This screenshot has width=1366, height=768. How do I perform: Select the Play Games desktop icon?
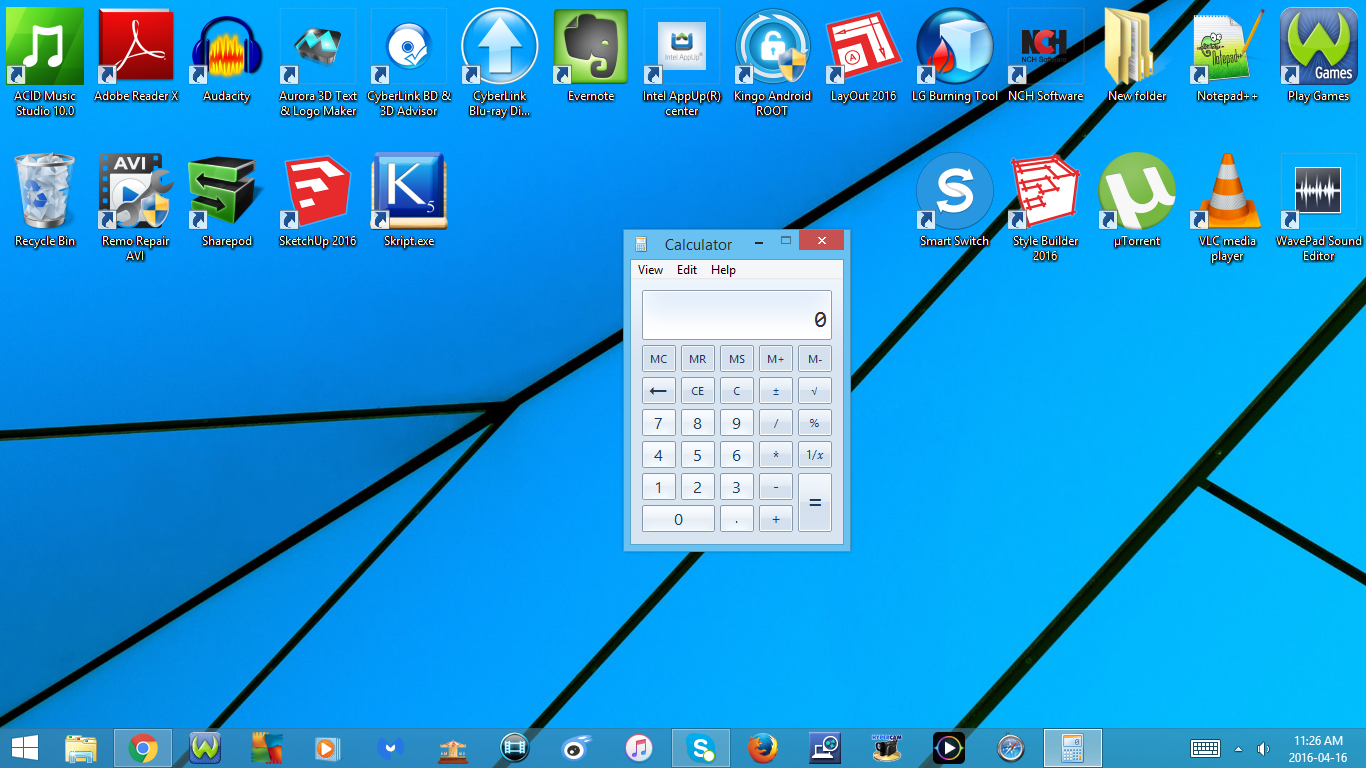point(1319,47)
